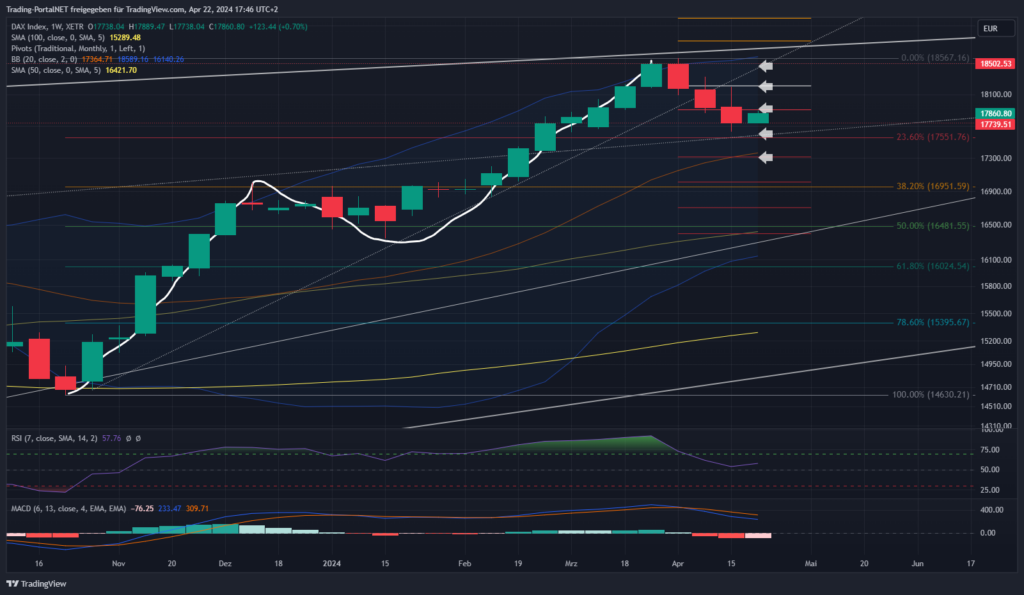Select the SMA 50 indicator legend
1024x595 pixels.
point(48,70)
